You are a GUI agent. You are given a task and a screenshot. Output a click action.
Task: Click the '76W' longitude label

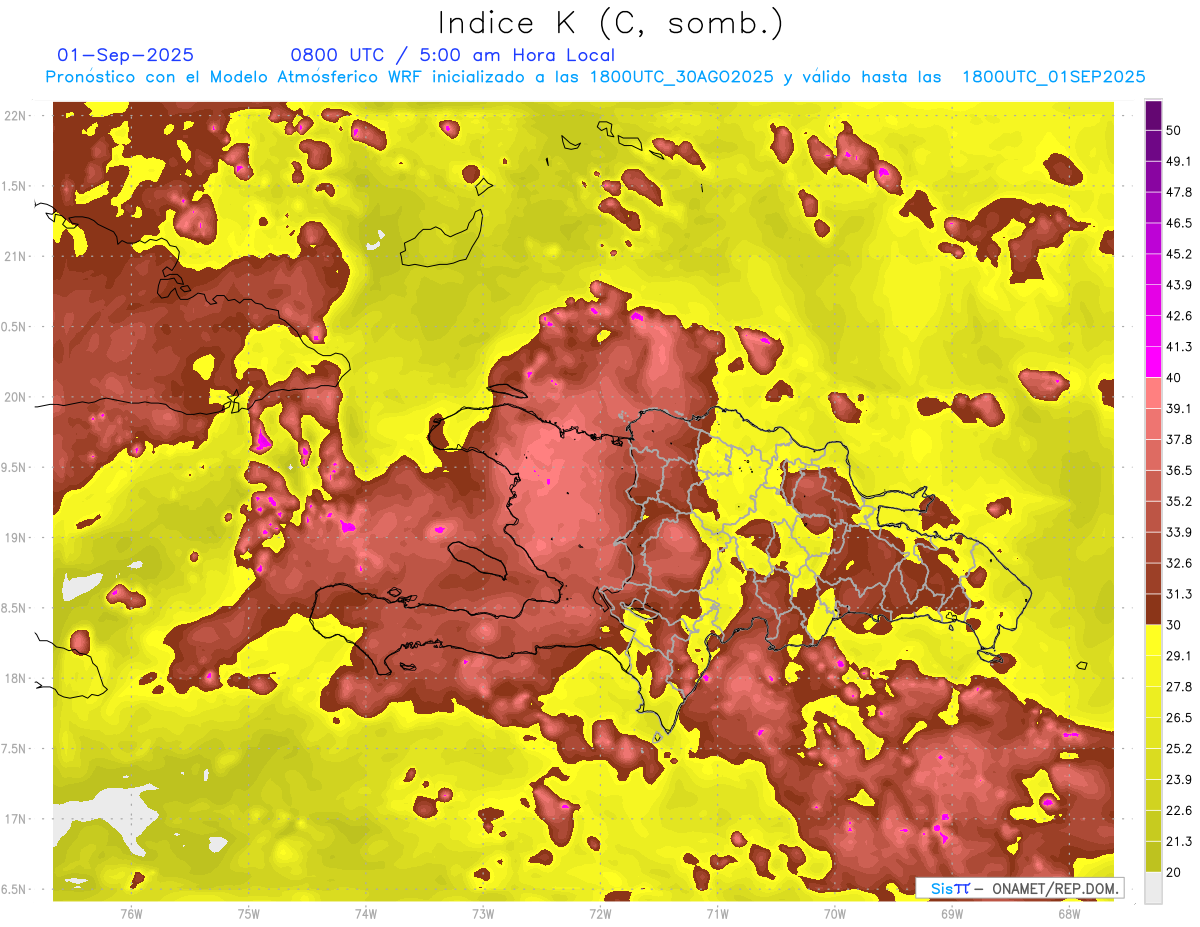[x=131, y=913]
